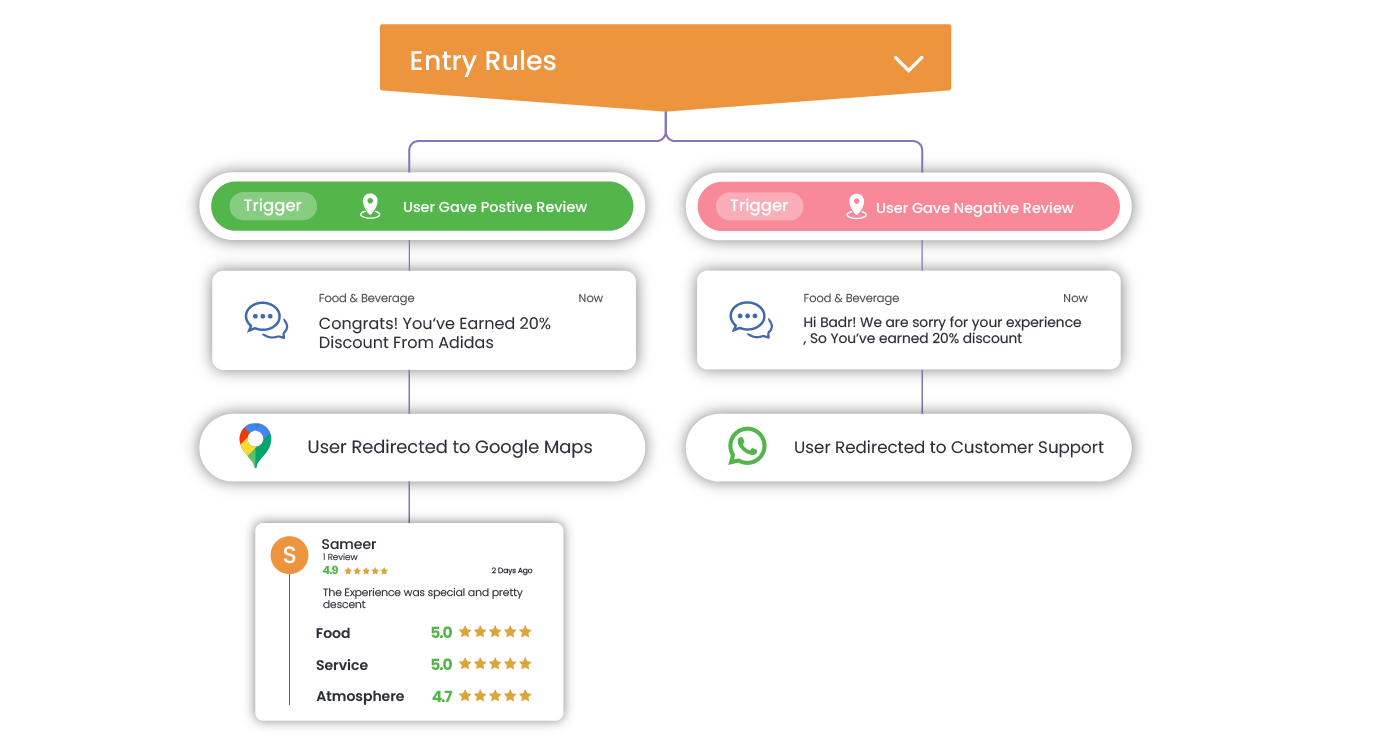The height and width of the screenshot is (745, 1391).
Task: Click the stars in the Service row
Action: click(495, 664)
